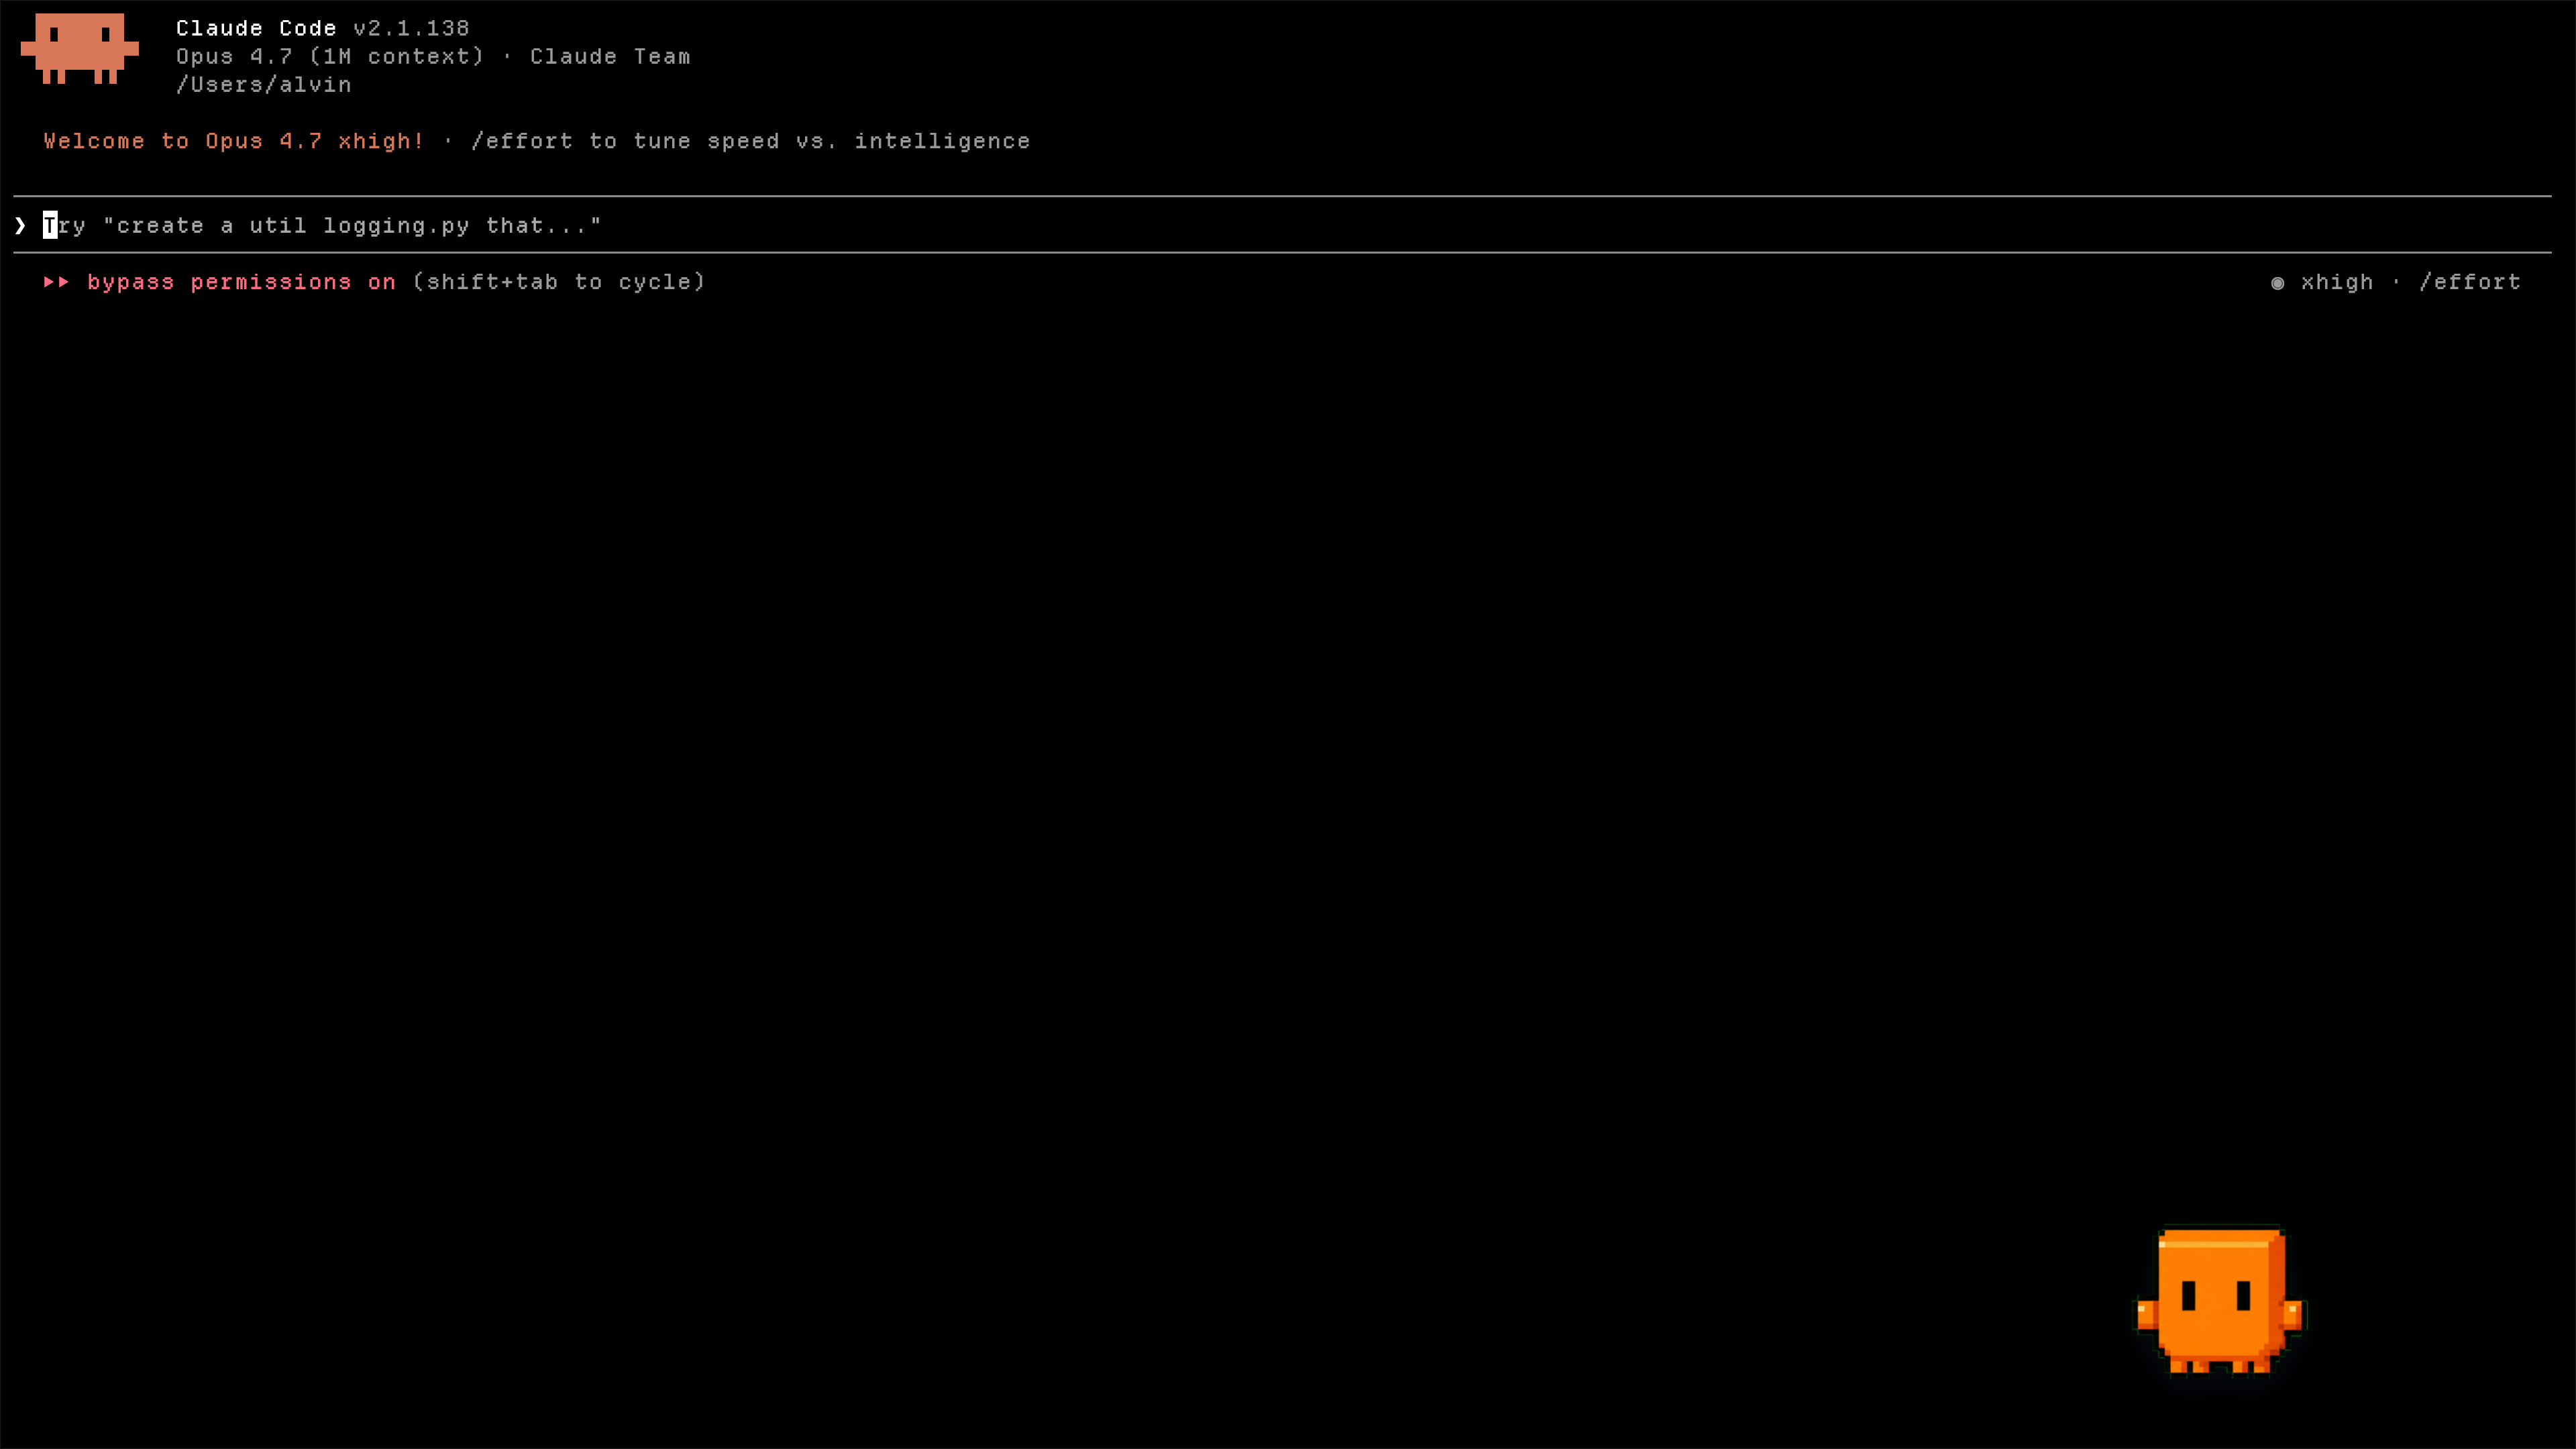The image size is (2576, 1449).
Task: Click the "Claude Team" plan label
Action: pyautogui.click(x=610, y=56)
